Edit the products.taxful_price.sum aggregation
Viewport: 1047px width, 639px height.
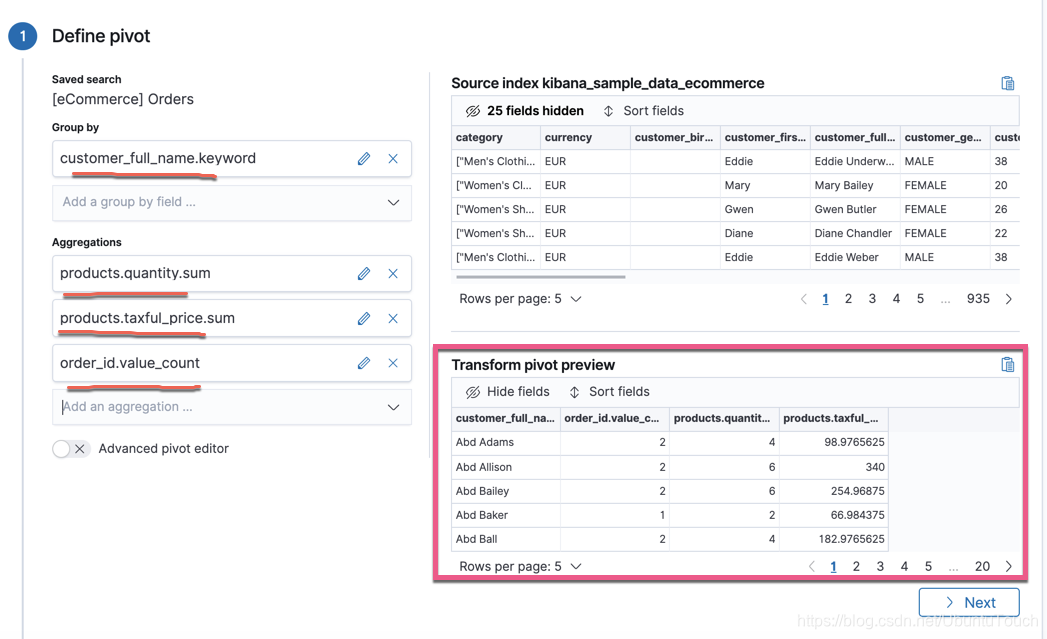[x=363, y=318]
